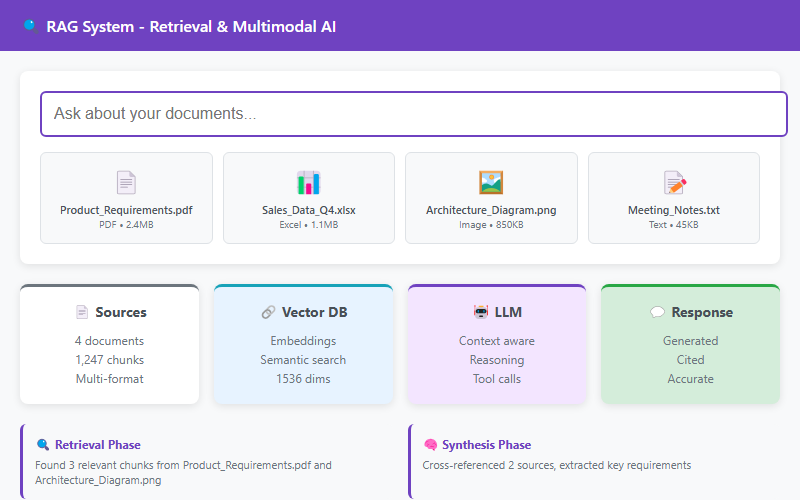Click the Sources page icon
800x500 pixels.
(82, 312)
